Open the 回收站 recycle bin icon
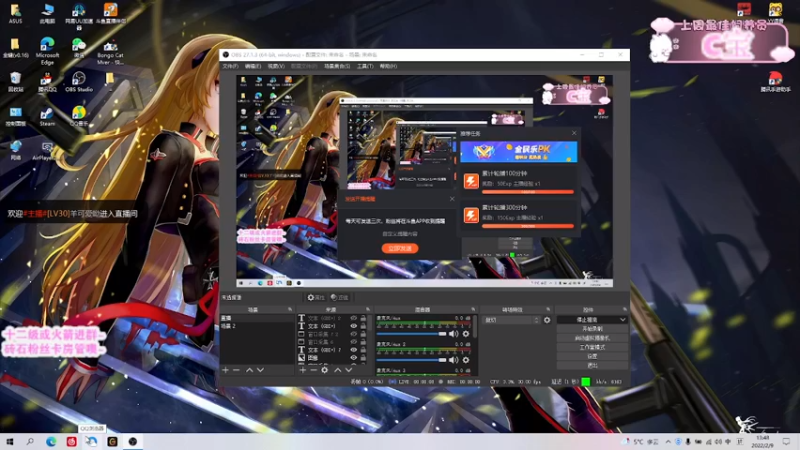Screen dimensions: 800x450 tap(15, 81)
